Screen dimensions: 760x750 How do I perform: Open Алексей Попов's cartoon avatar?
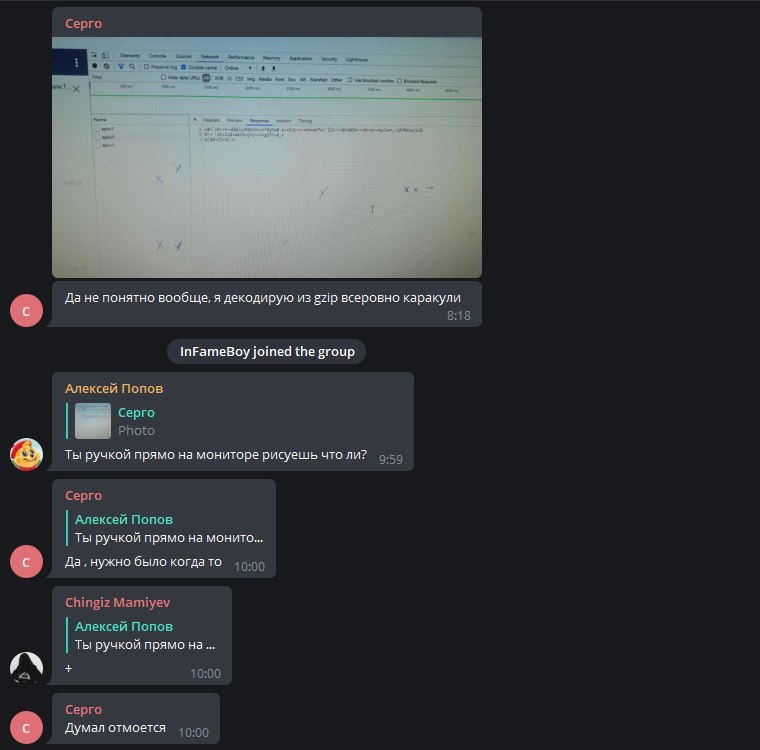tap(26, 454)
